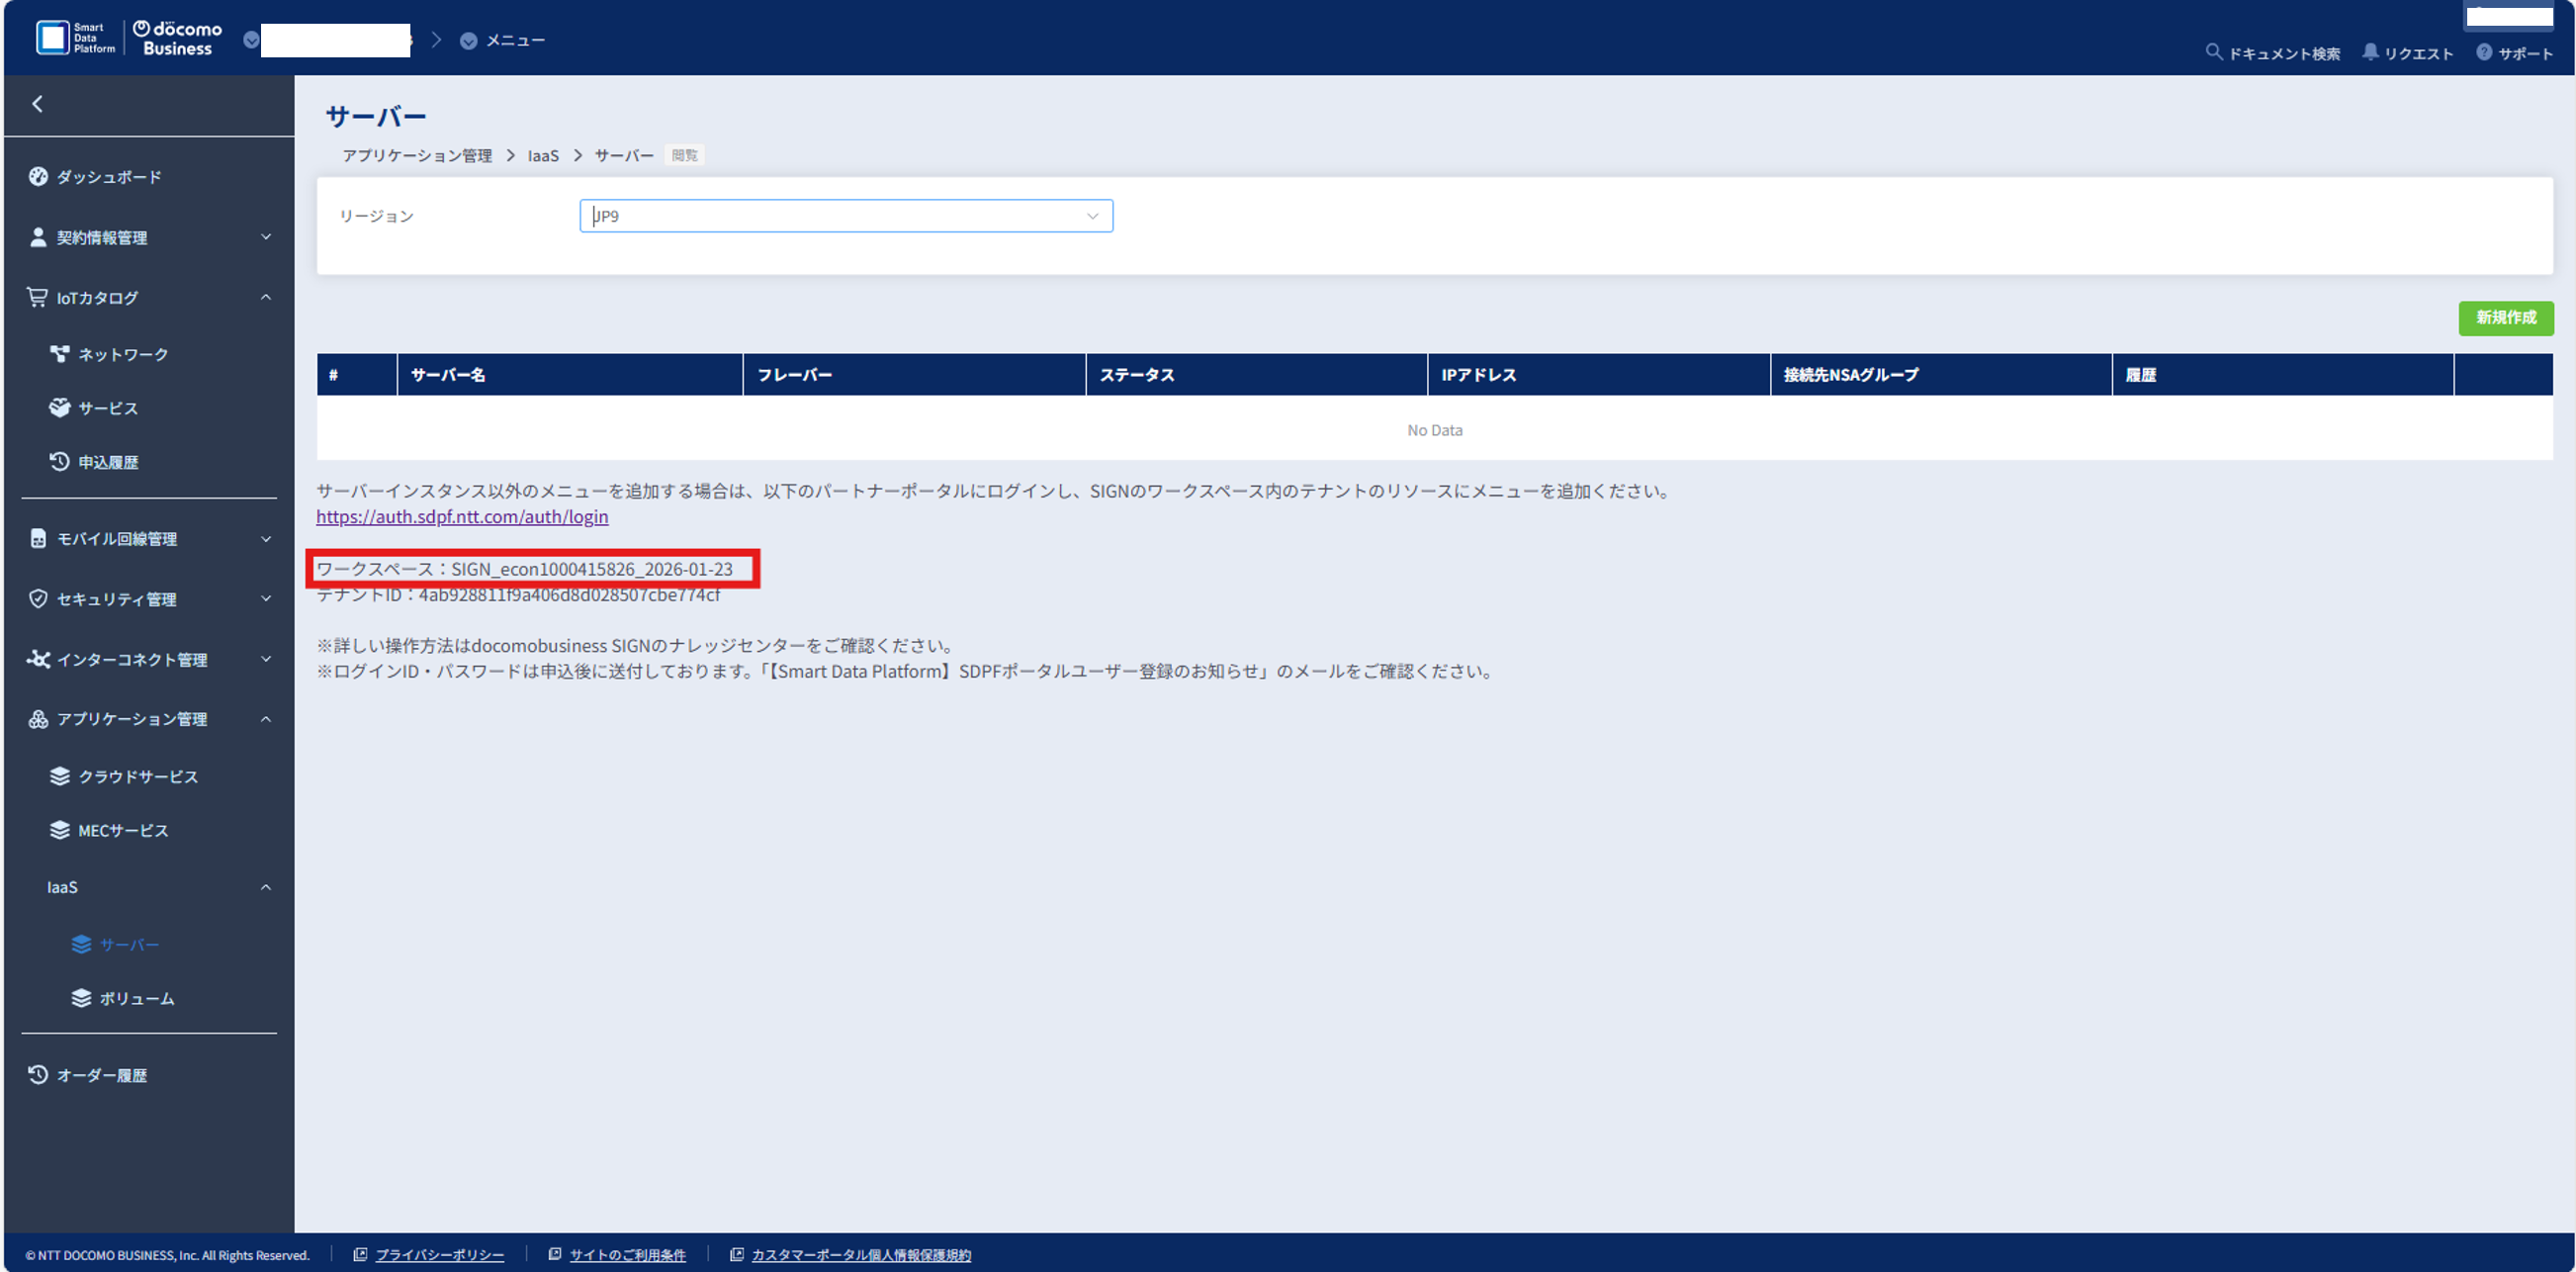Open the dashboard via its gauge icon

click(38, 177)
